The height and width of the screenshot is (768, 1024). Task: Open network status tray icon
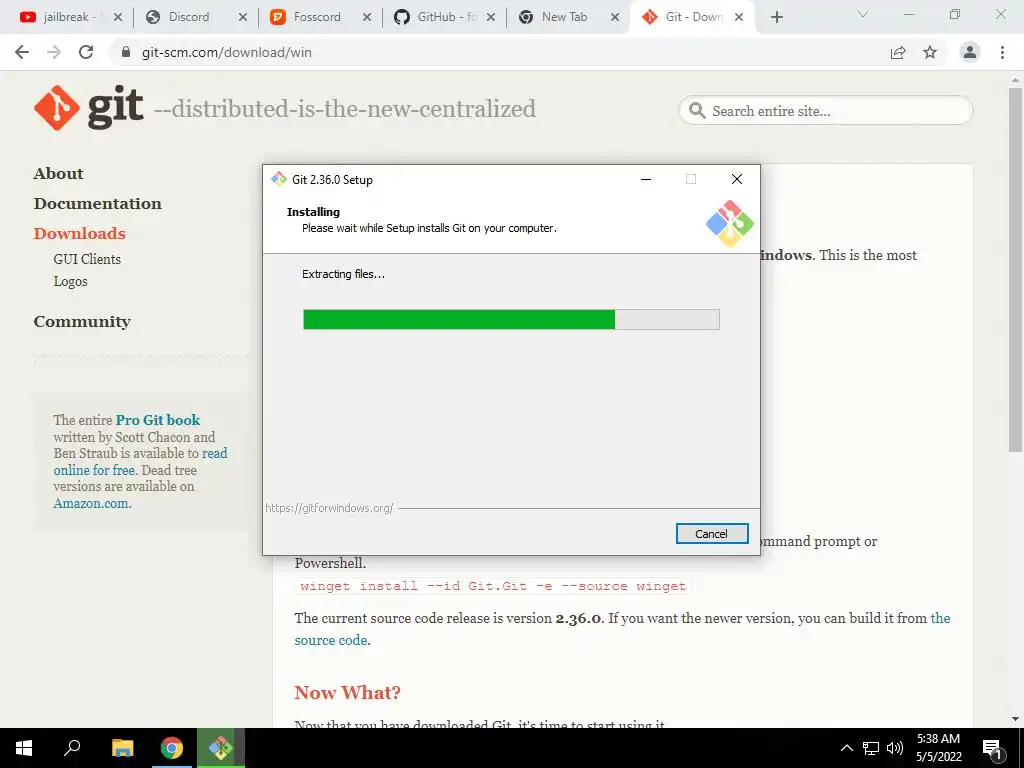pyautogui.click(x=871, y=748)
